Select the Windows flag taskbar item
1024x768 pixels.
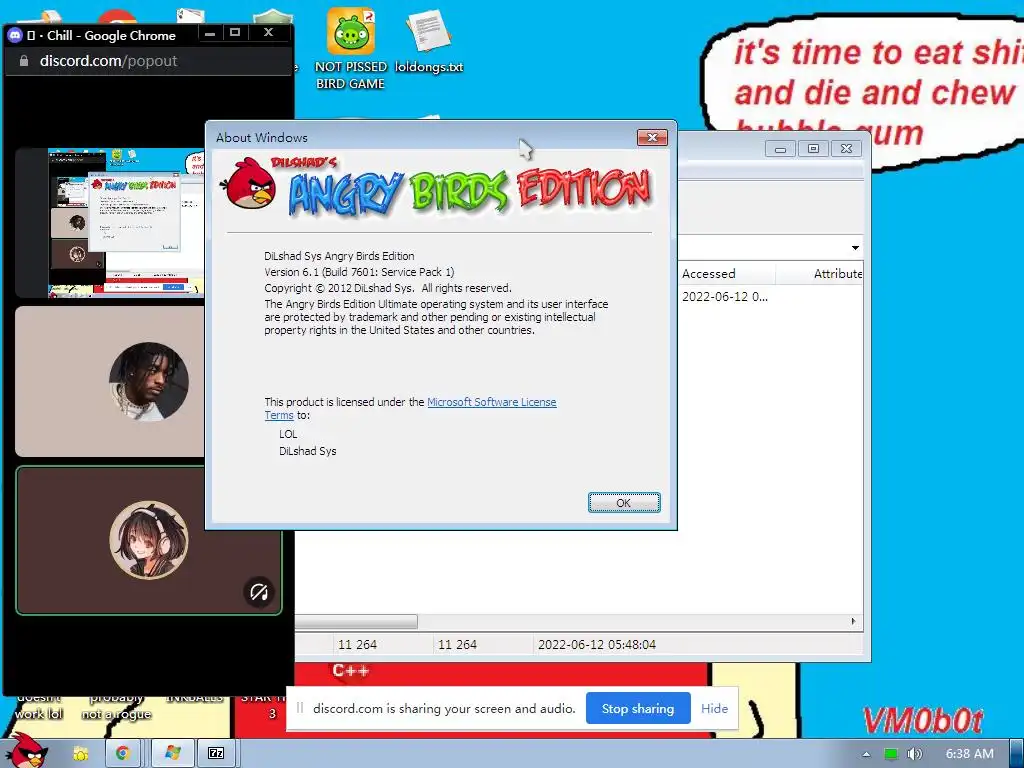[x=172, y=754]
